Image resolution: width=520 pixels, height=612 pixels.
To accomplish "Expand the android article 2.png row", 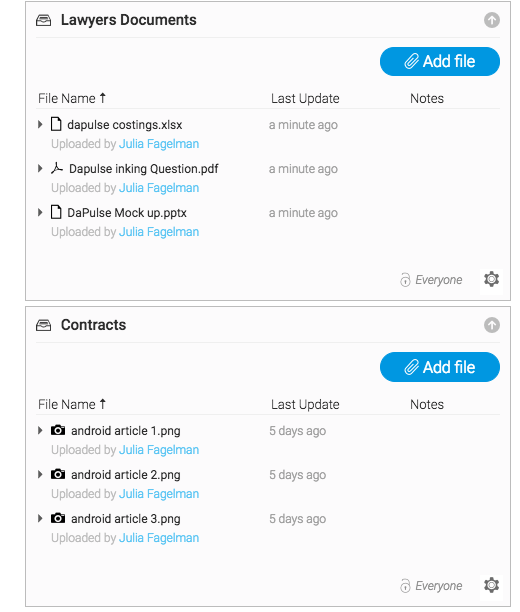I will tap(40, 475).
